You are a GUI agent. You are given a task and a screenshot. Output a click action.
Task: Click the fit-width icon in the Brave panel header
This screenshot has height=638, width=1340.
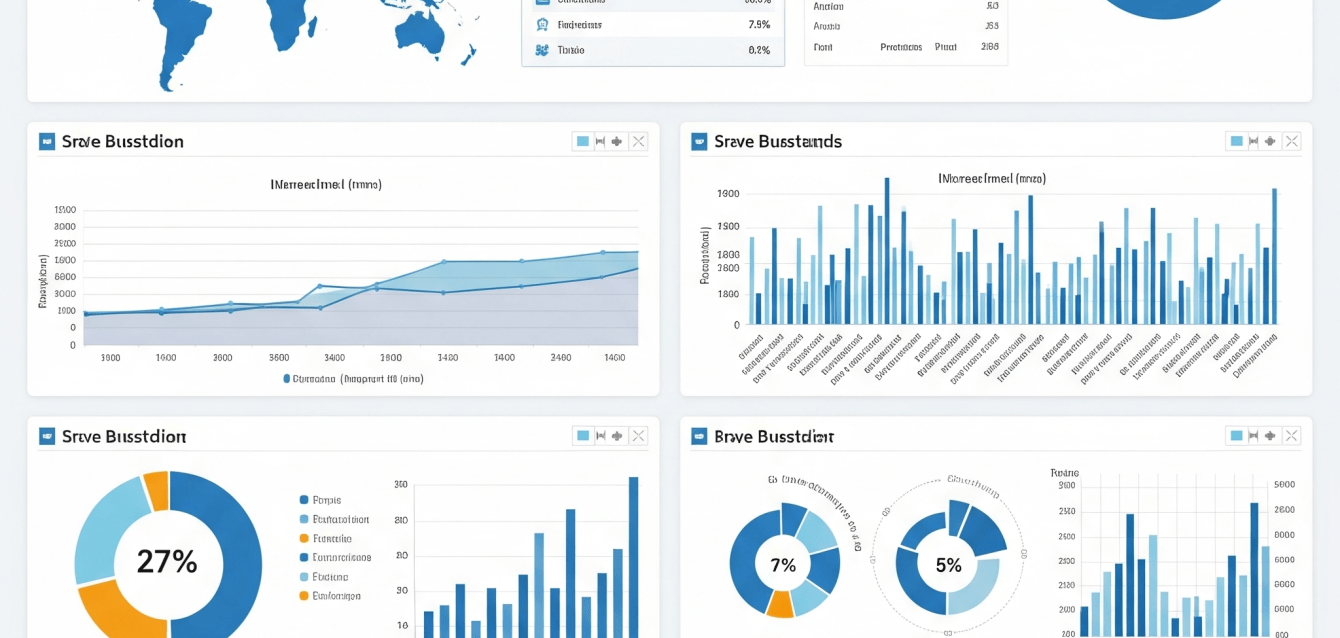coord(1253,436)
